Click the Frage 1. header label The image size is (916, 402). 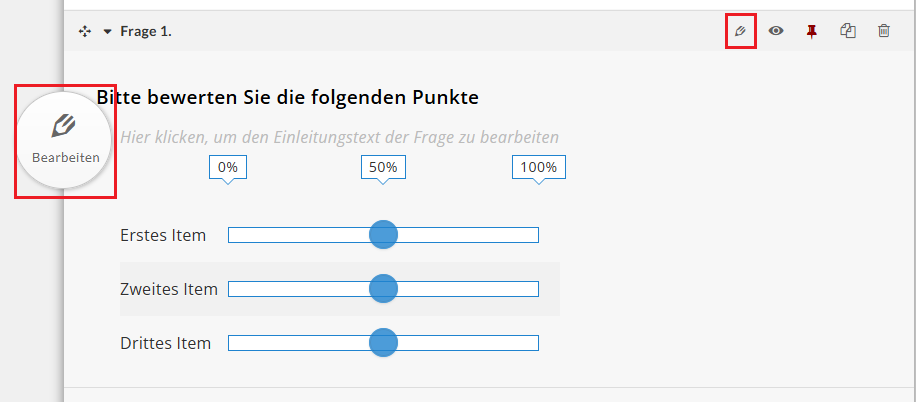click(x=146, y=32)
